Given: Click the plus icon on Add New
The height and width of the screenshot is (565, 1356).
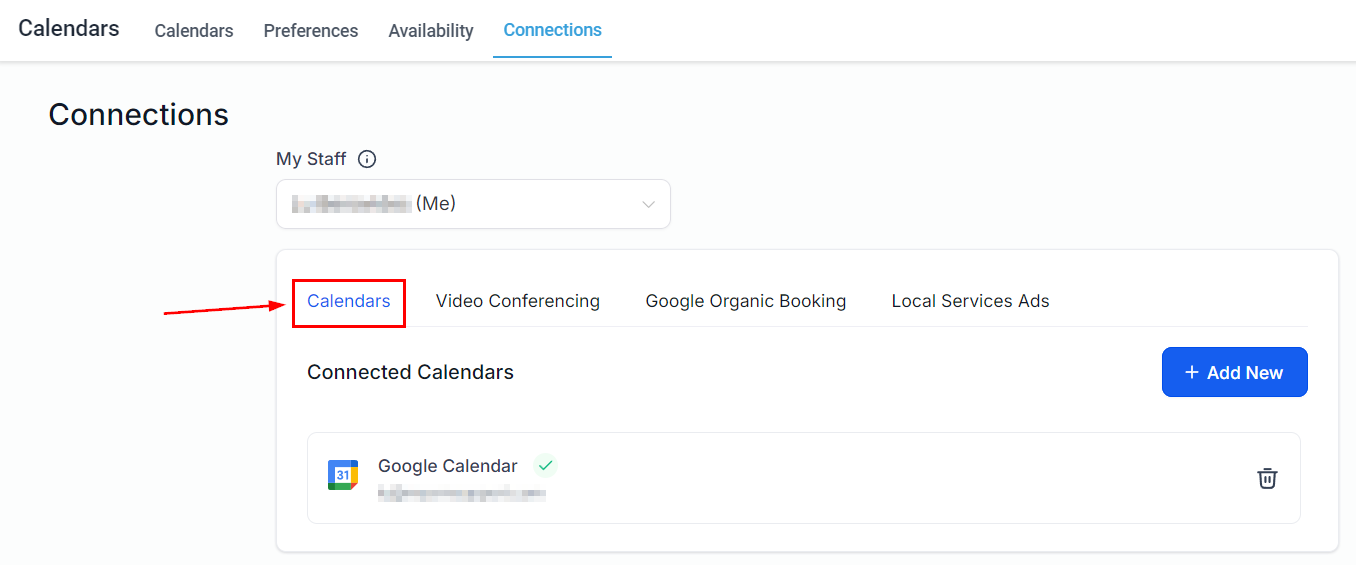Looking at the screenshot, I should pyautogui.click(x=1191, y=373).
